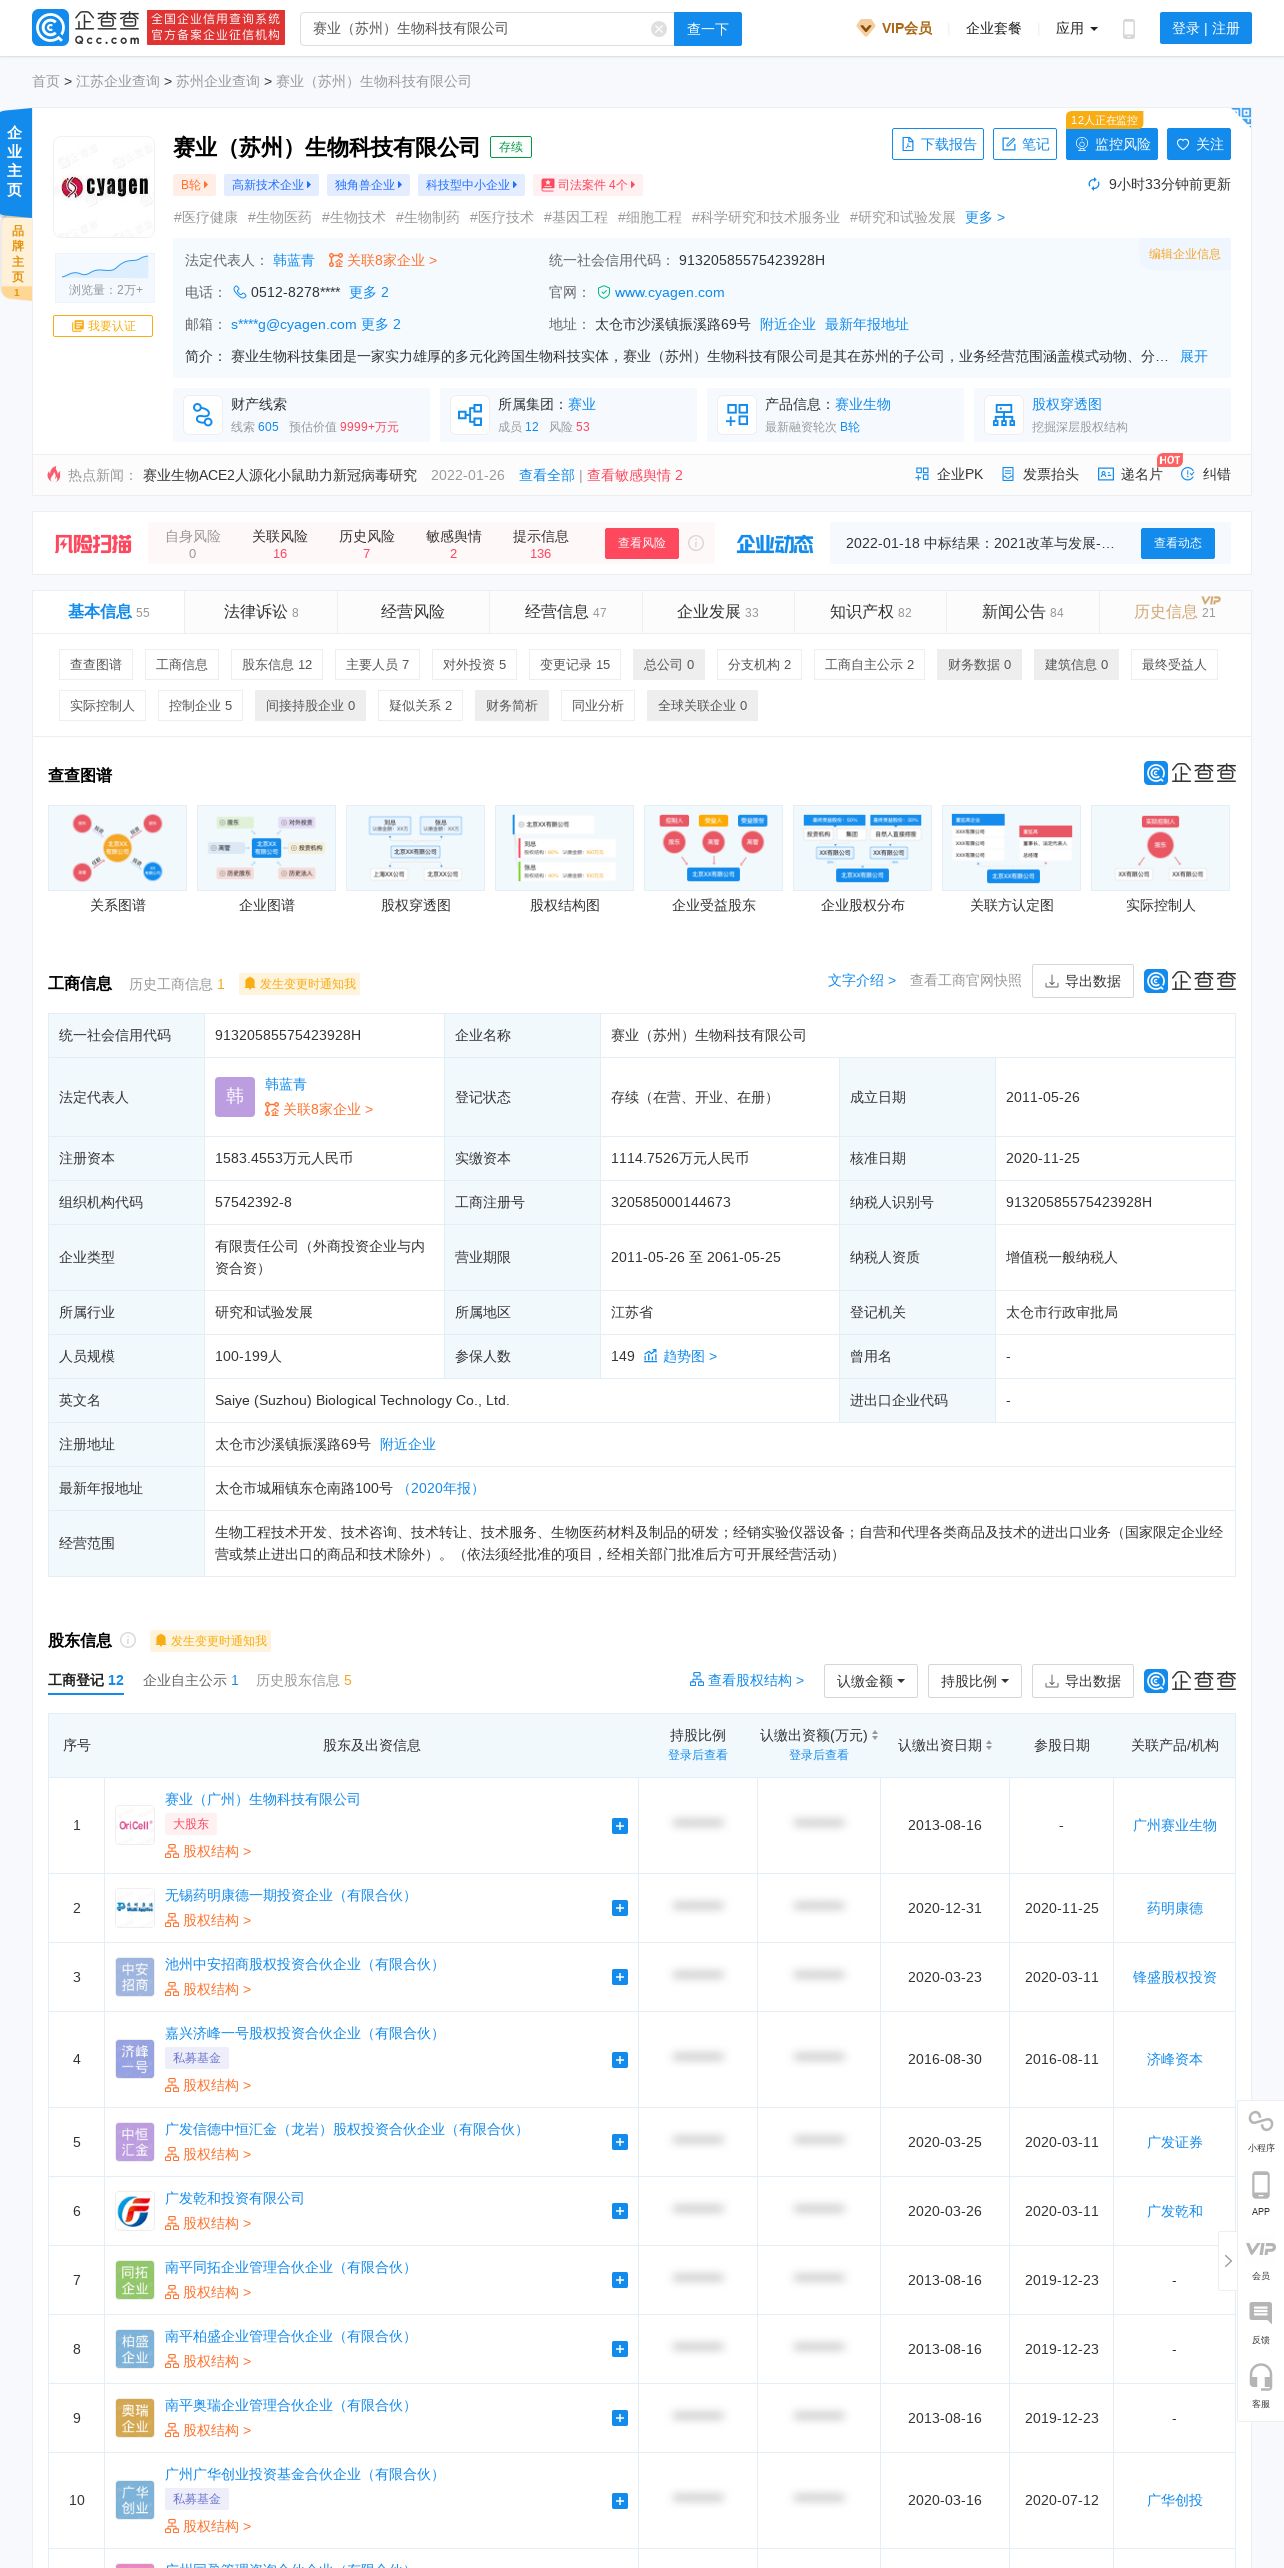Viewport: 1284px width, 2568px height.
Task: Open the 文字介绍 link
Action: [861, 980]
